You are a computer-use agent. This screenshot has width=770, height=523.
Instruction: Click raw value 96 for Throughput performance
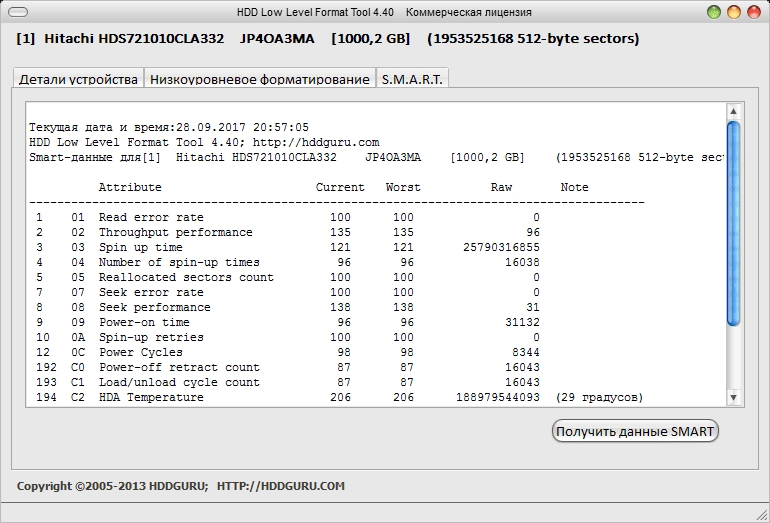533,232
